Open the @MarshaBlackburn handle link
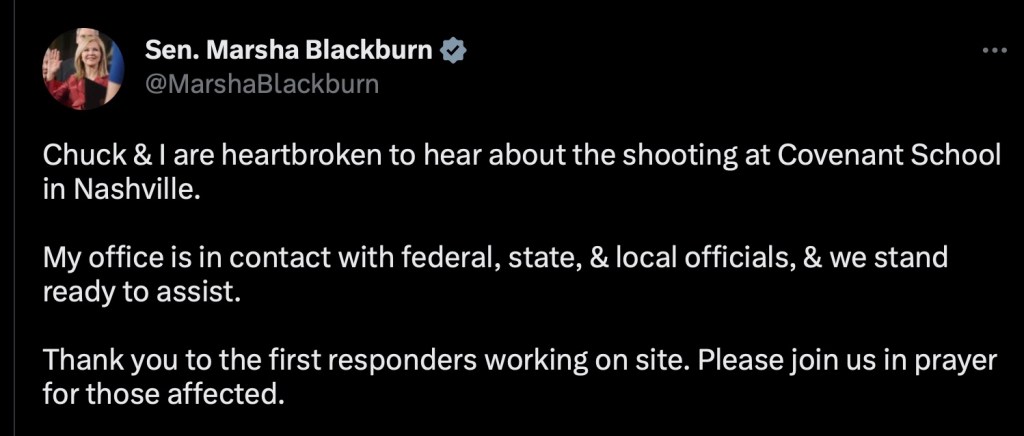The image size is (1024, 436). click(x=262, y=83)
